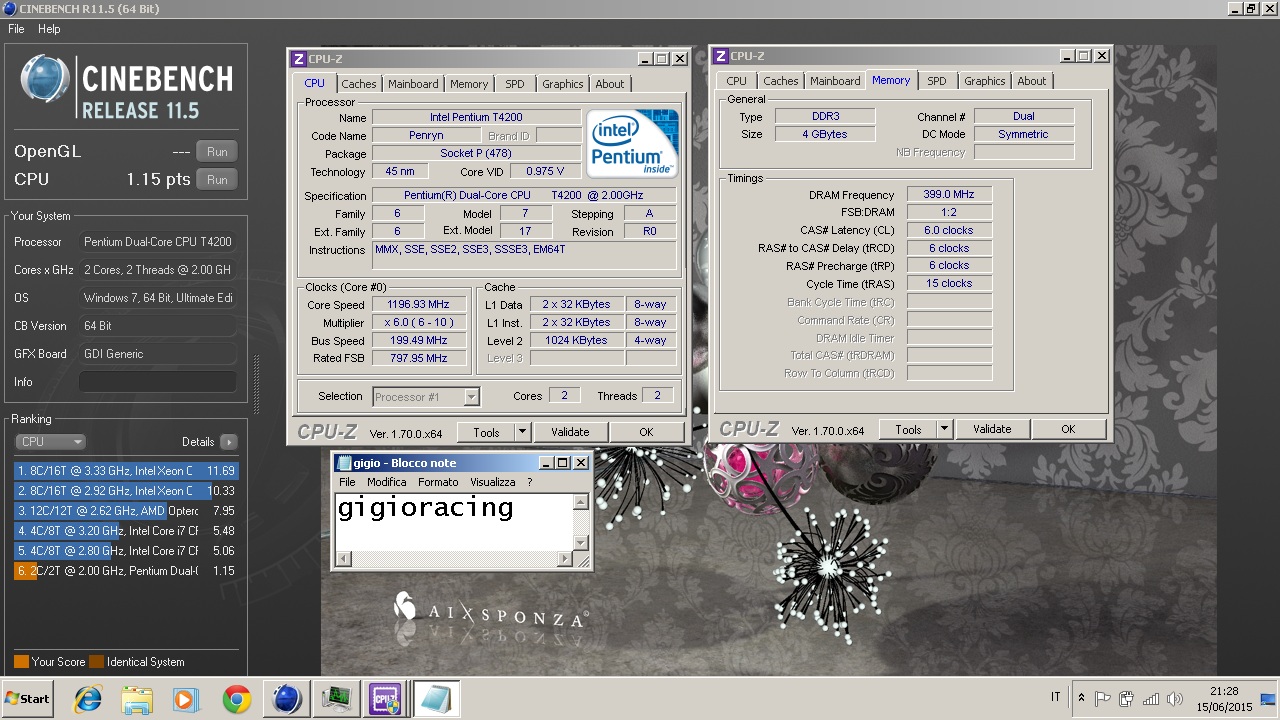
Task: Run the CPU benchmark
Action: [x=217, y=180]
